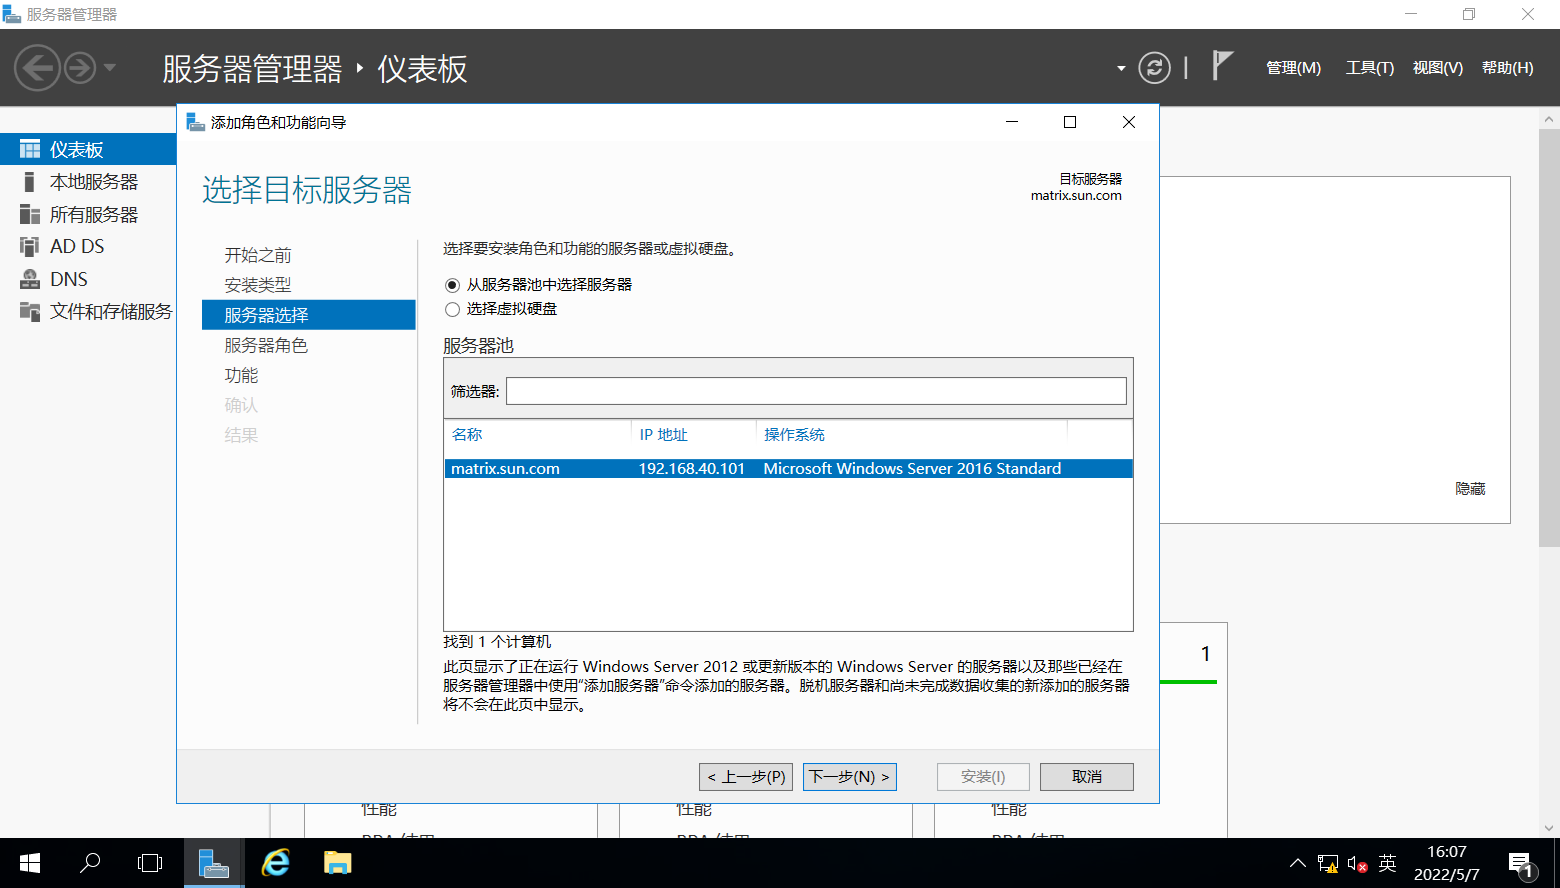
Task: Click Microsoft Windows Server 2016 Standard cell
Action: [x=912, y=468]
